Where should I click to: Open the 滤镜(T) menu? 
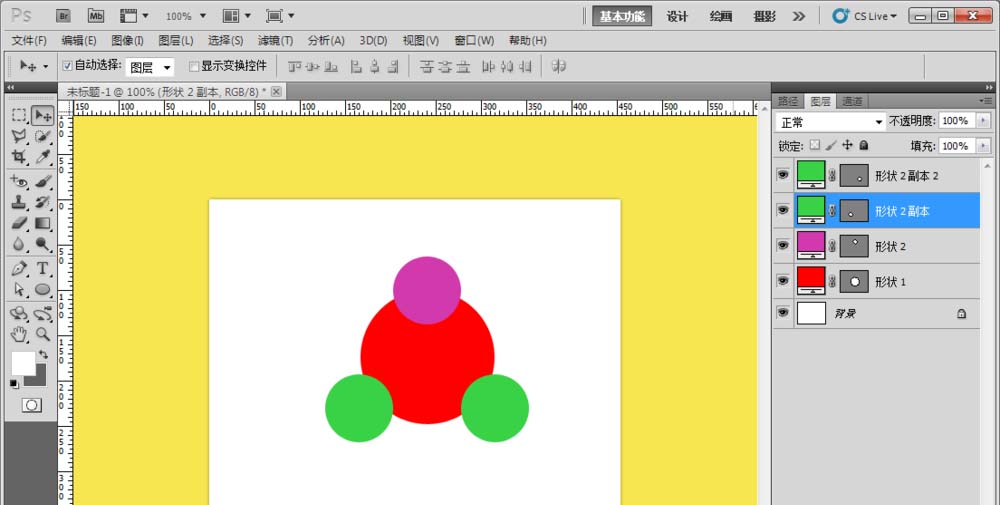tap(275, 41)
